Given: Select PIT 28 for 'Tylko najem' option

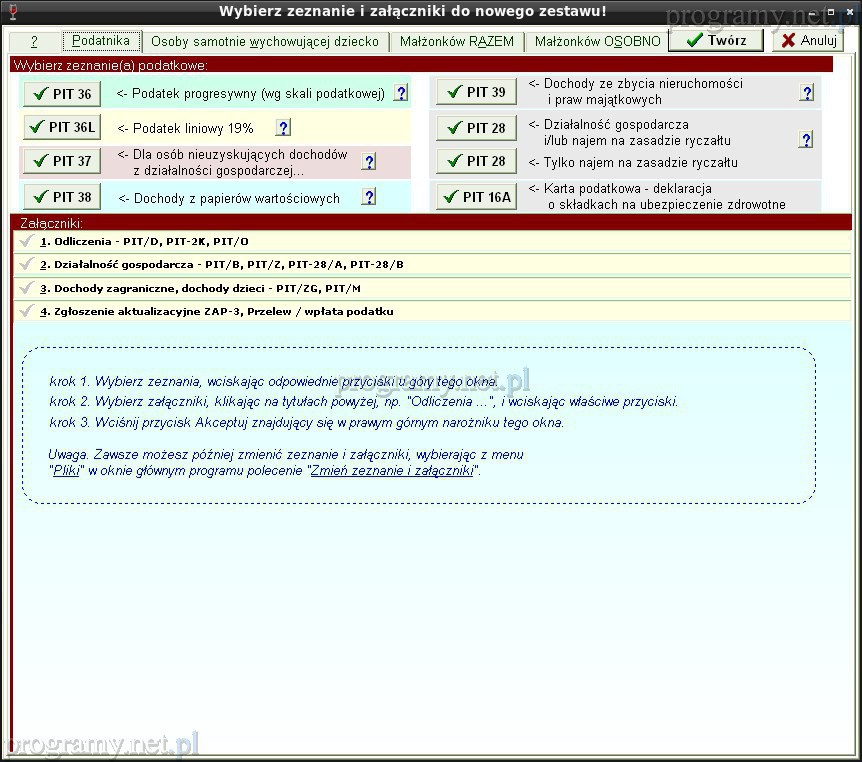Looking at the screenshot, I should pyautogui.click(x=476, y=161).
